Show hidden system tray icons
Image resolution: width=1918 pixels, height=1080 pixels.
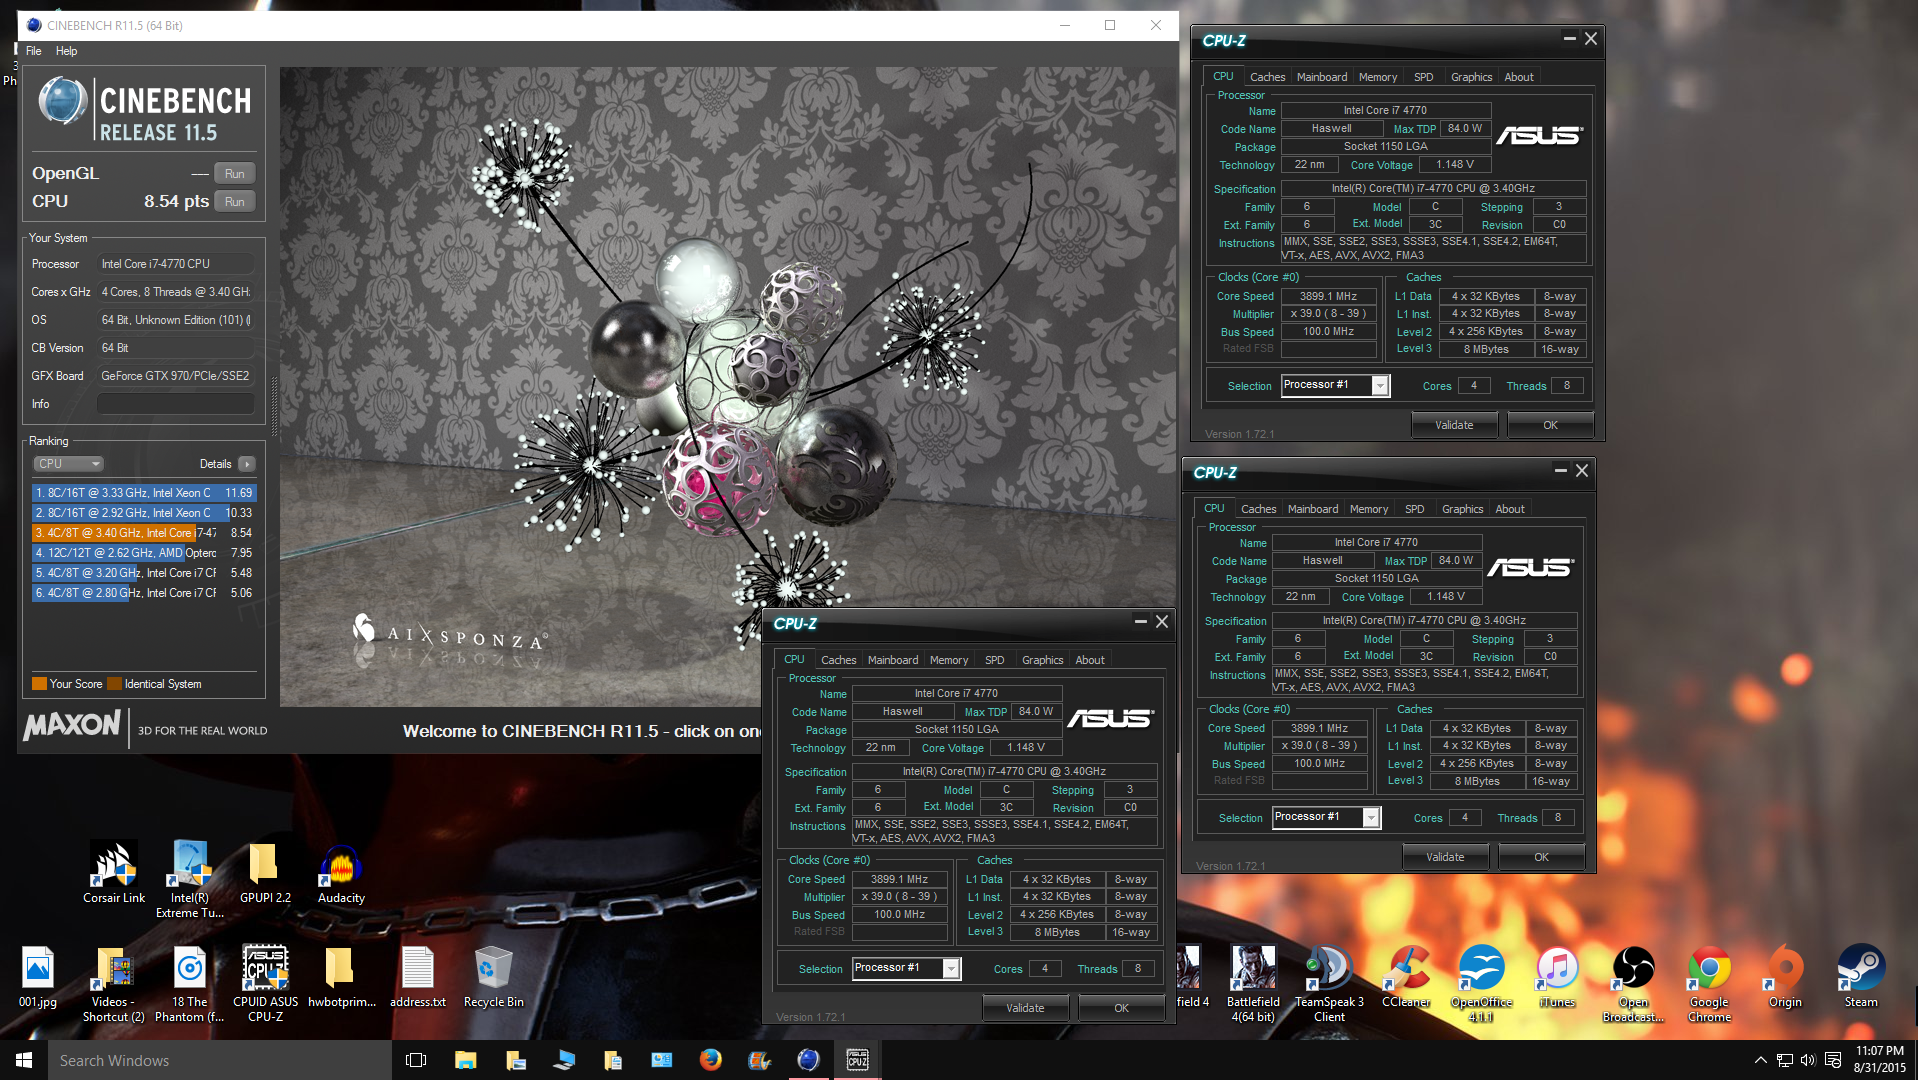coord(1760,1060)
